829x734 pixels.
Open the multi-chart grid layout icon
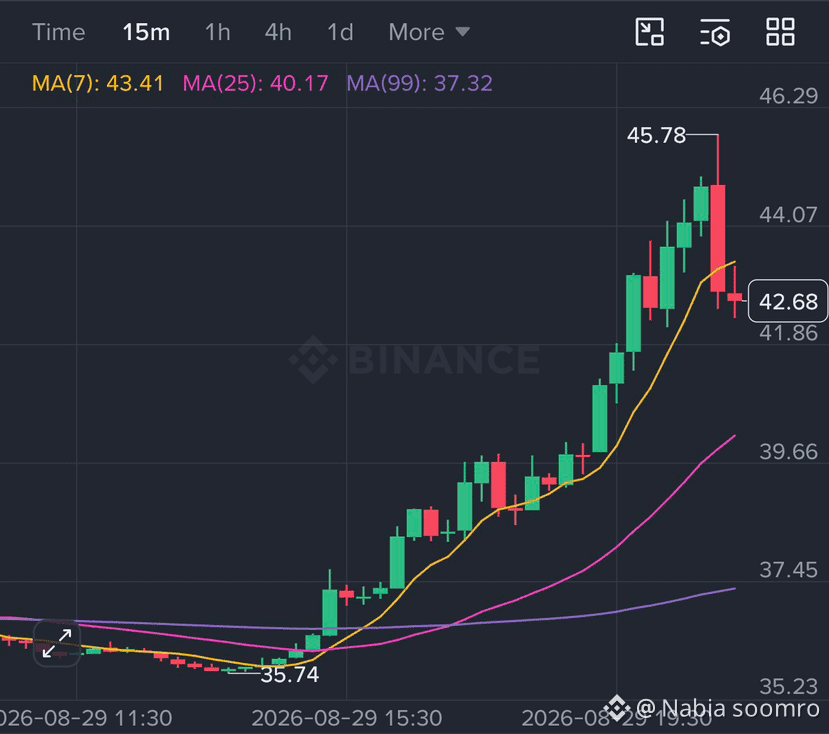click(780, 32)
